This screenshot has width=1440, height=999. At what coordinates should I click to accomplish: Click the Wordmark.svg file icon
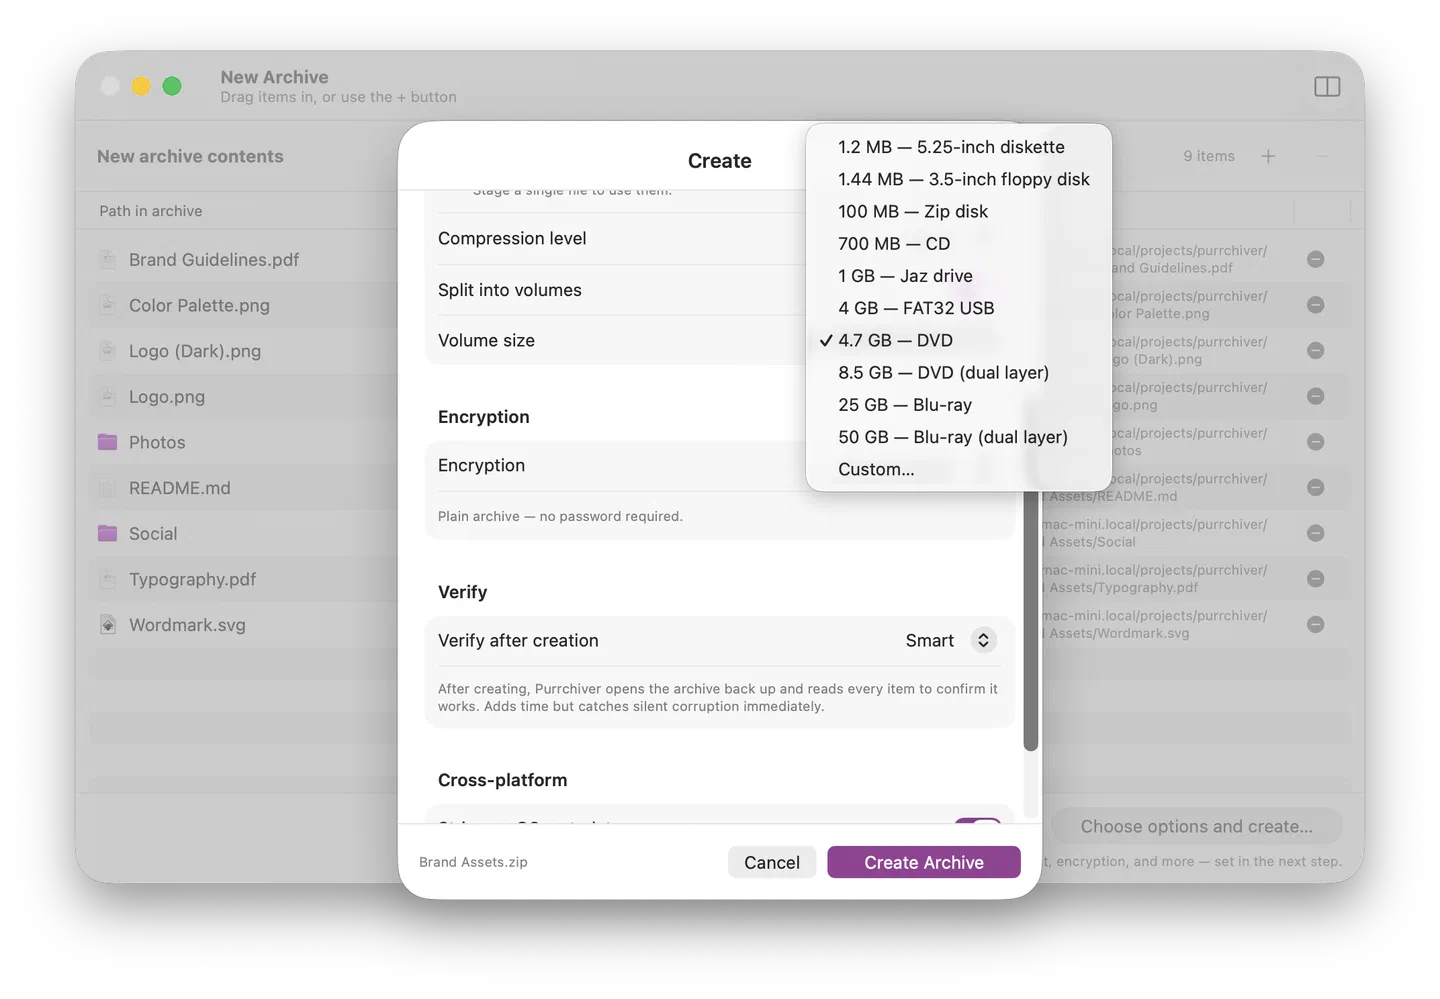point(107,625)
